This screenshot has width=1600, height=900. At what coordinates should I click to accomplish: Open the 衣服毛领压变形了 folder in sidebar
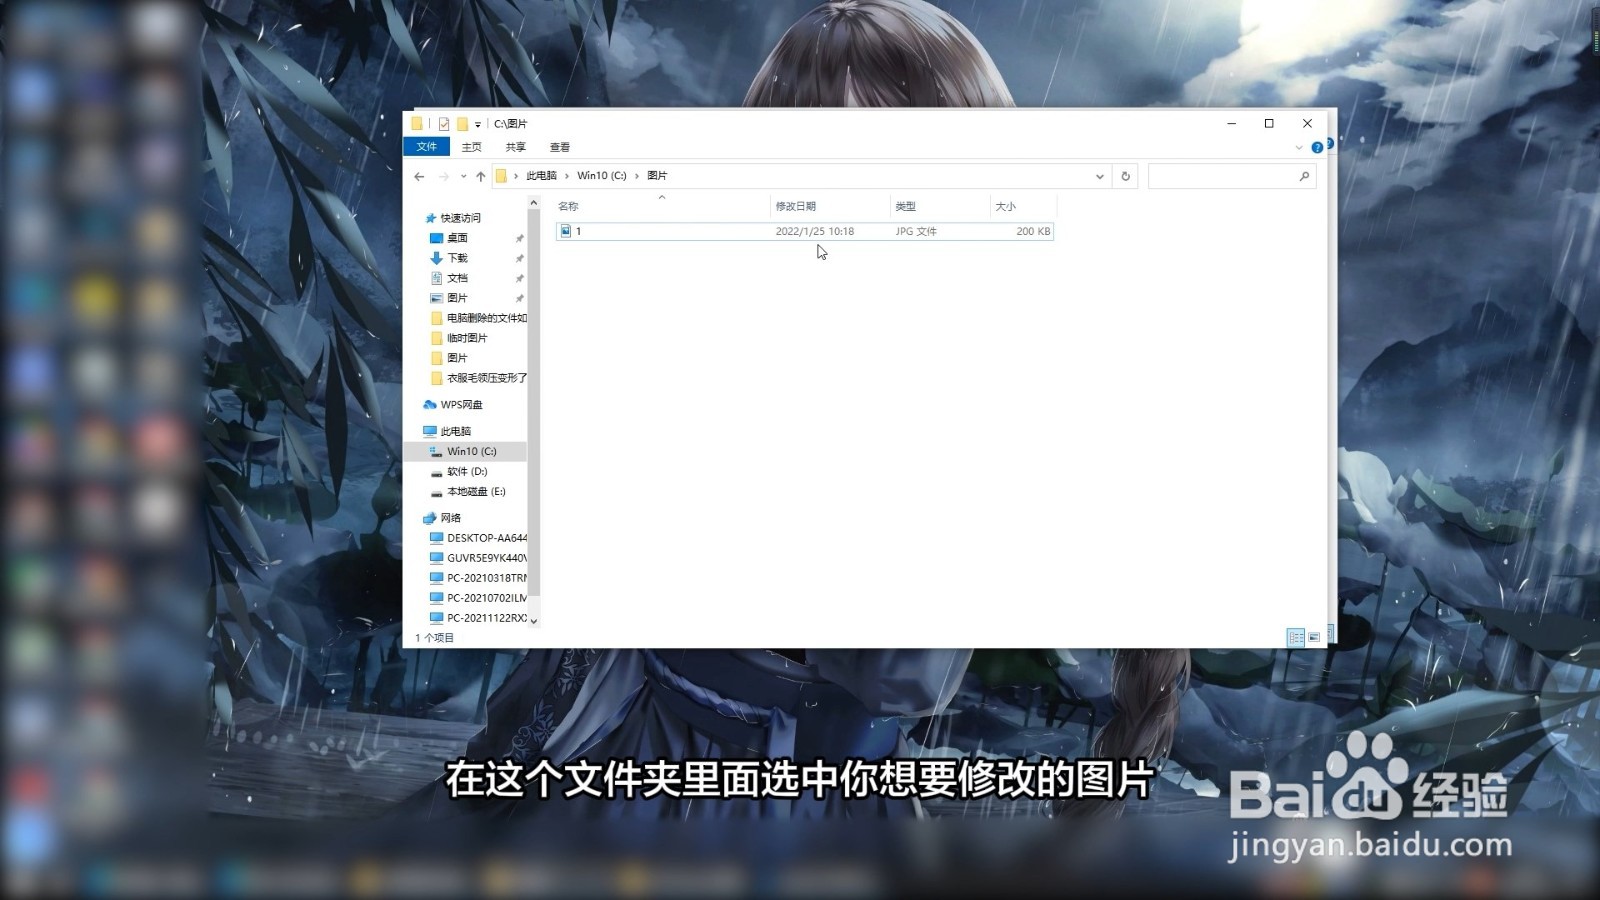[x=486, y=378]
